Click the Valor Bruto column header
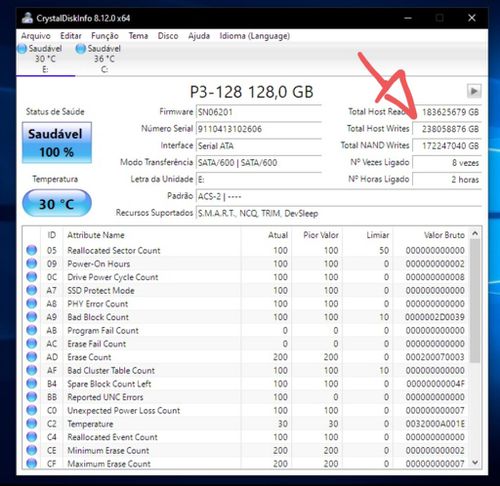The image size is (500, 486). (x=444, y=235)
